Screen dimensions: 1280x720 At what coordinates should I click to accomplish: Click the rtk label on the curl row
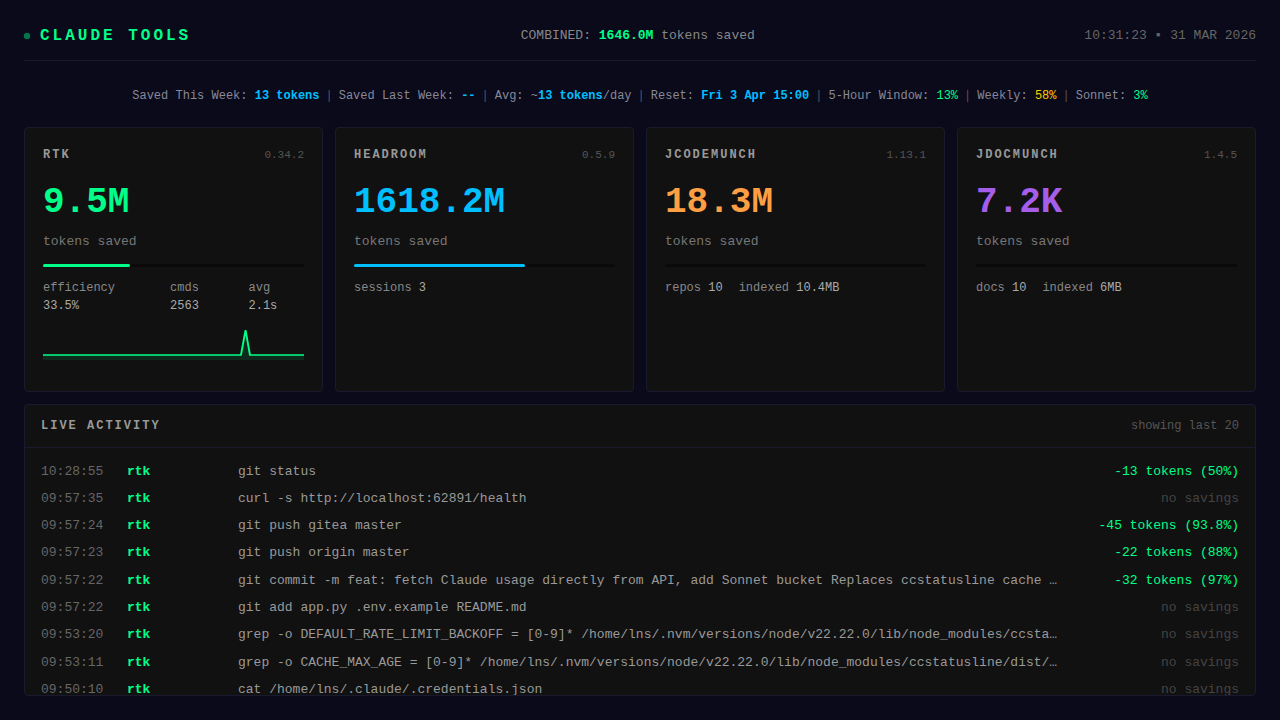click(x=139, y=499)
